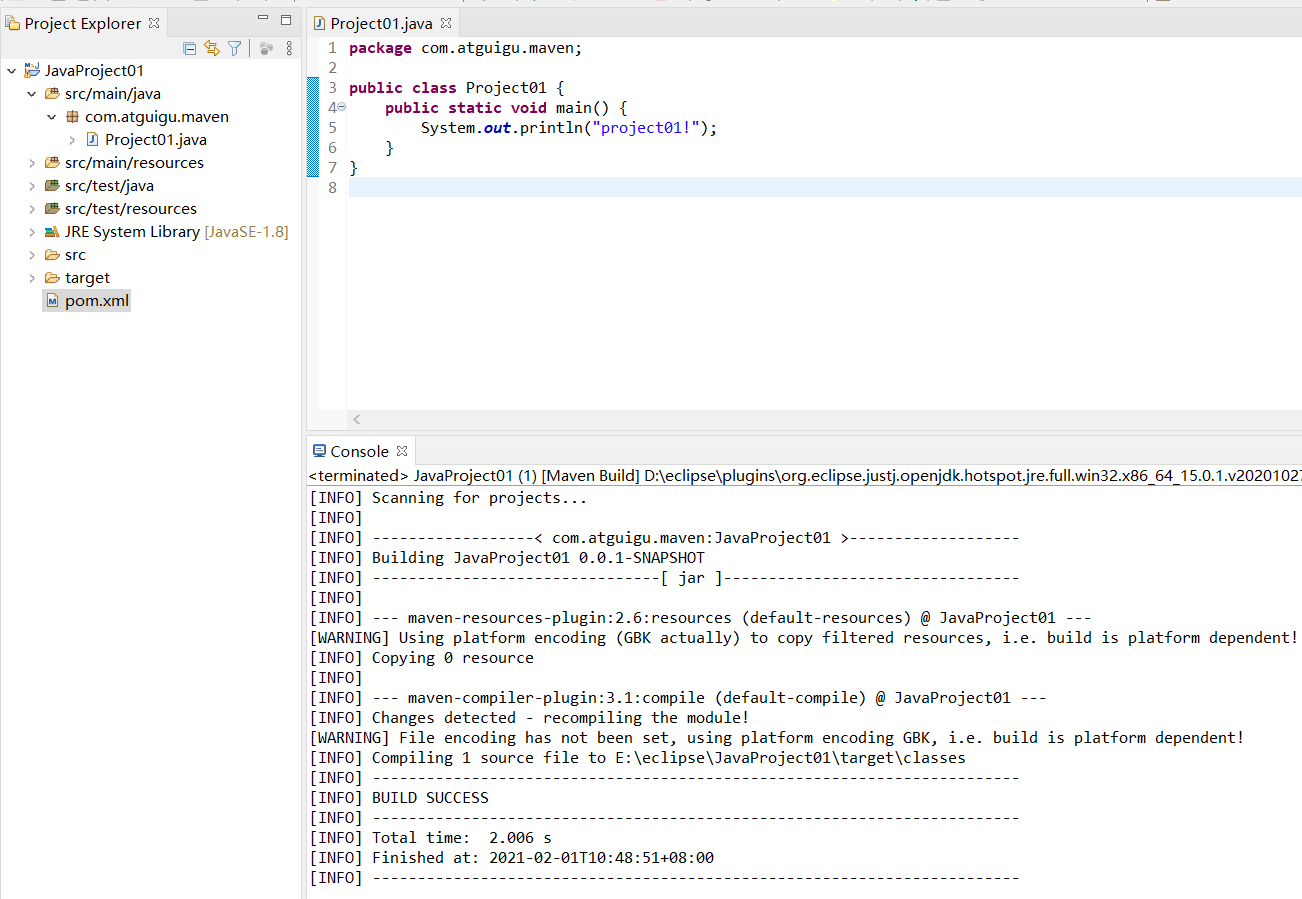The width and height of the screenshot is (1302, 899).
Task: Click the System.out.println statement
Action: (x=569, y=127)
